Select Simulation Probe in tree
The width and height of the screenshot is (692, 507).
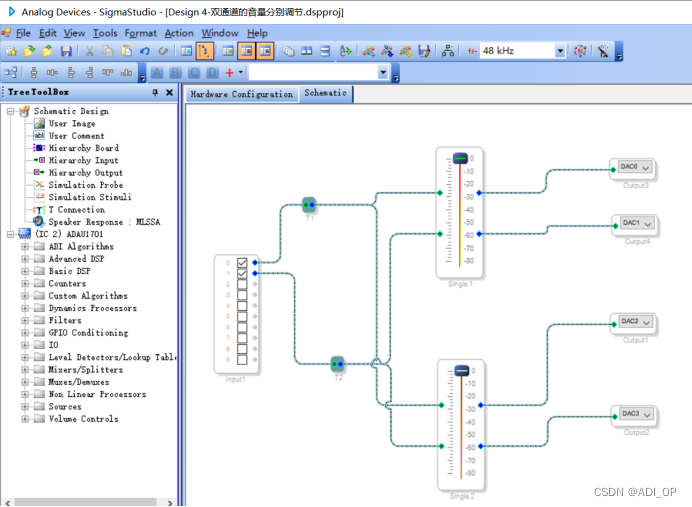click(x=86, y=185)
